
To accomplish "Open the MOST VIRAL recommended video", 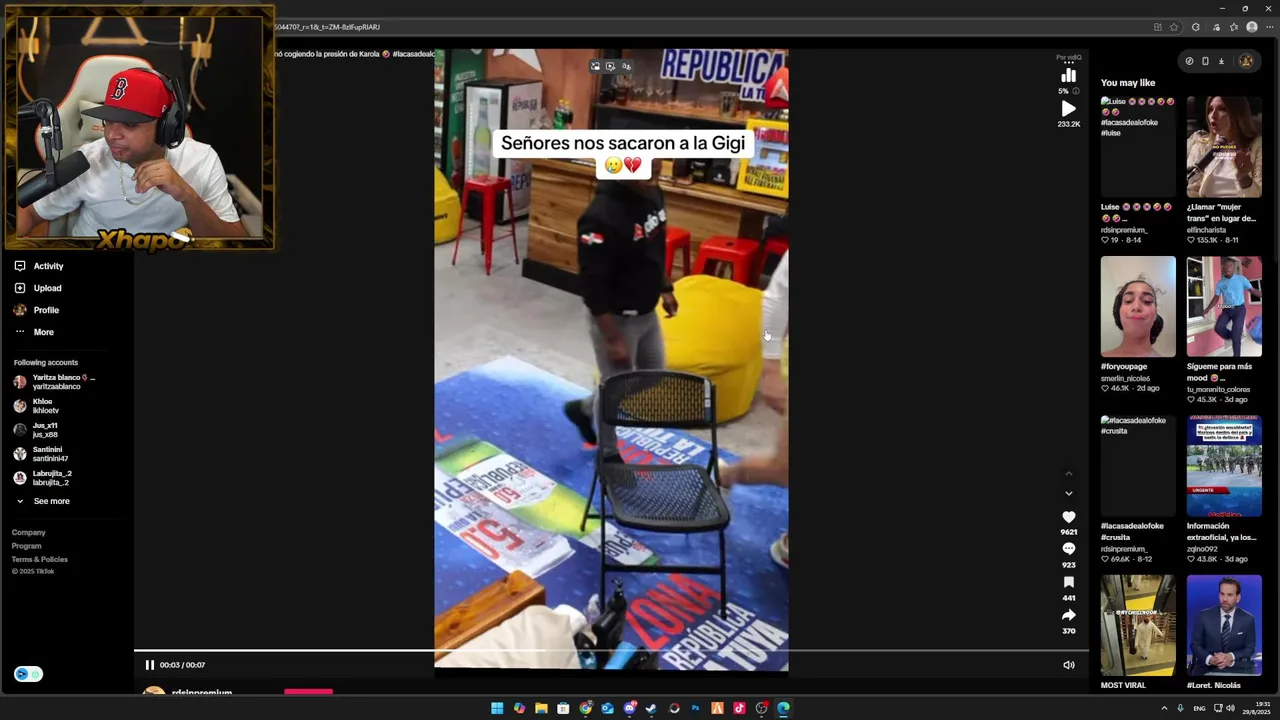I will pyautogui.click(x=1138, y=626).
